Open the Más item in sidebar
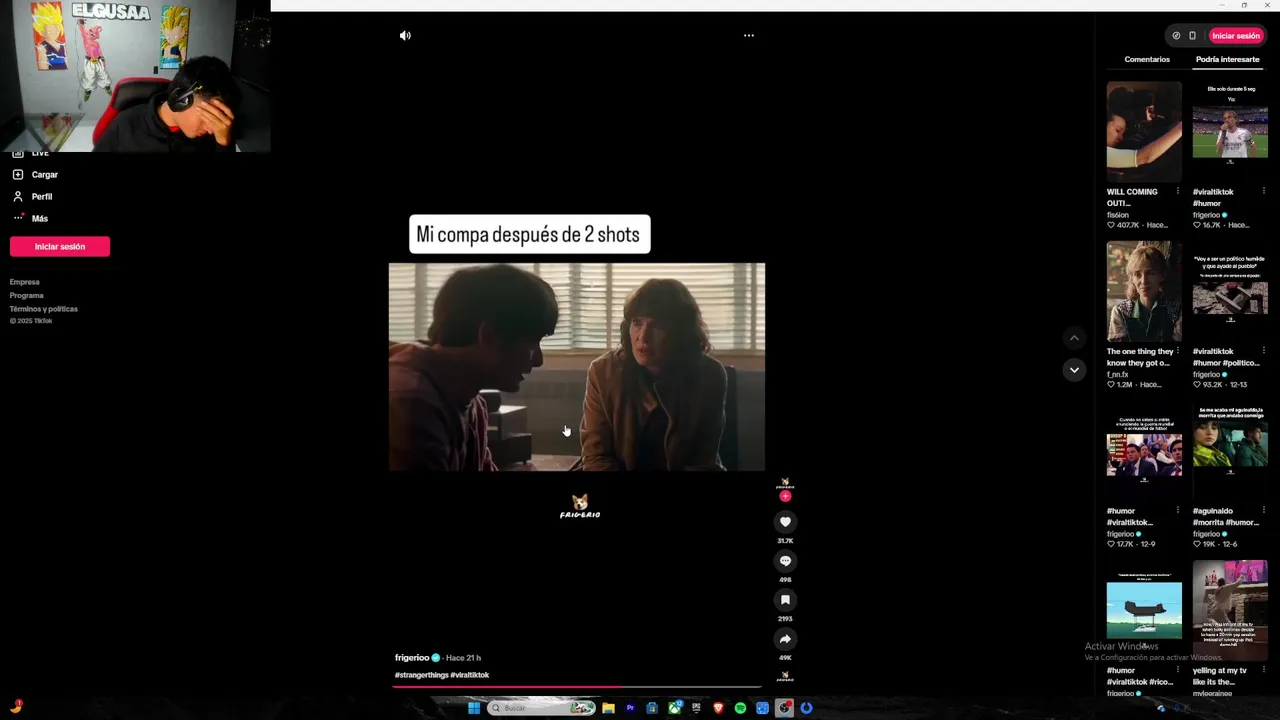Image resolution: width=1280 pixels, height=720 pixels. (30, 218)
